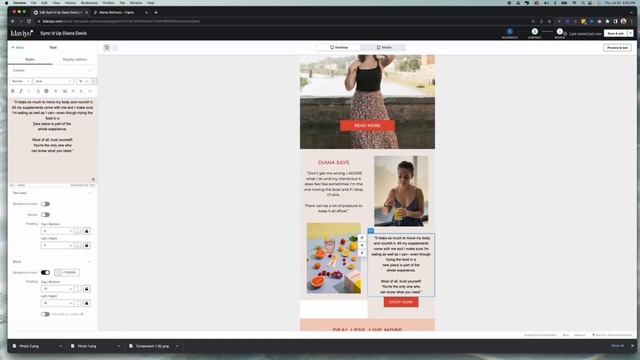Click the Bold formatting icon
This screenshot has width=640, height=360.
click(13, 91)
